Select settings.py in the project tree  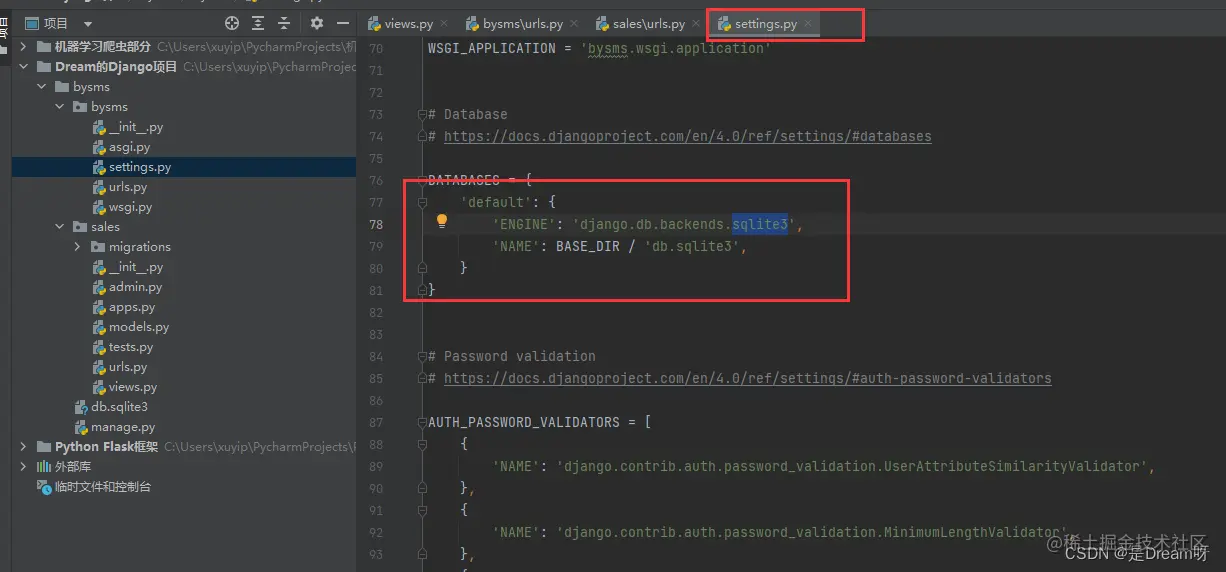[x=140, y=167]
